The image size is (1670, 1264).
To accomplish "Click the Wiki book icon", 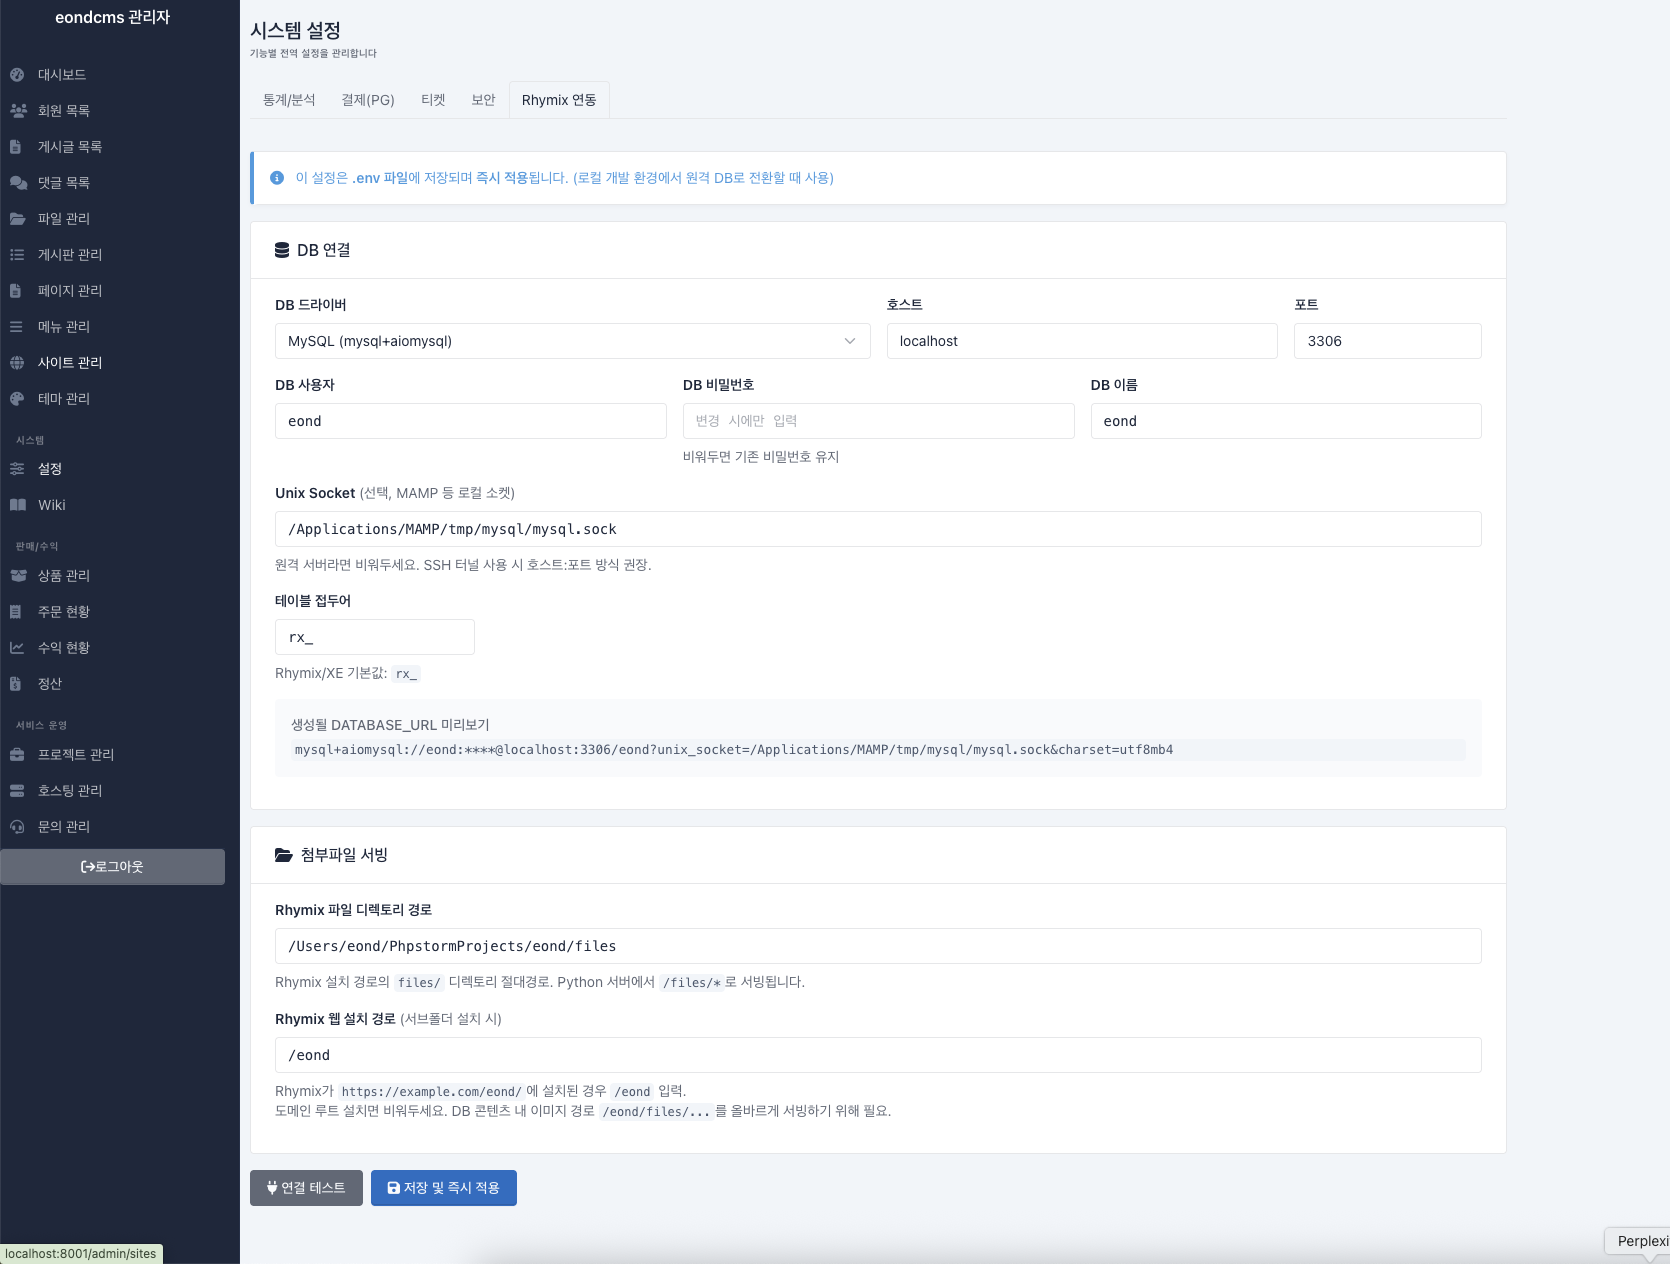I will click(x=18, y=505).
